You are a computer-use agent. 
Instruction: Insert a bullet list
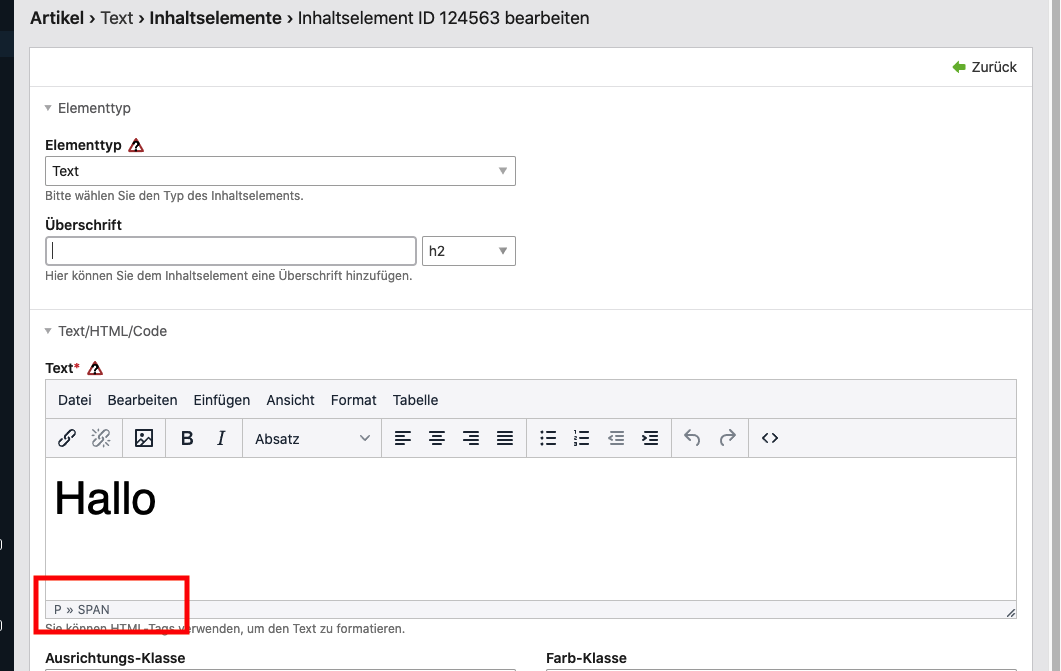tap(548, 438)
